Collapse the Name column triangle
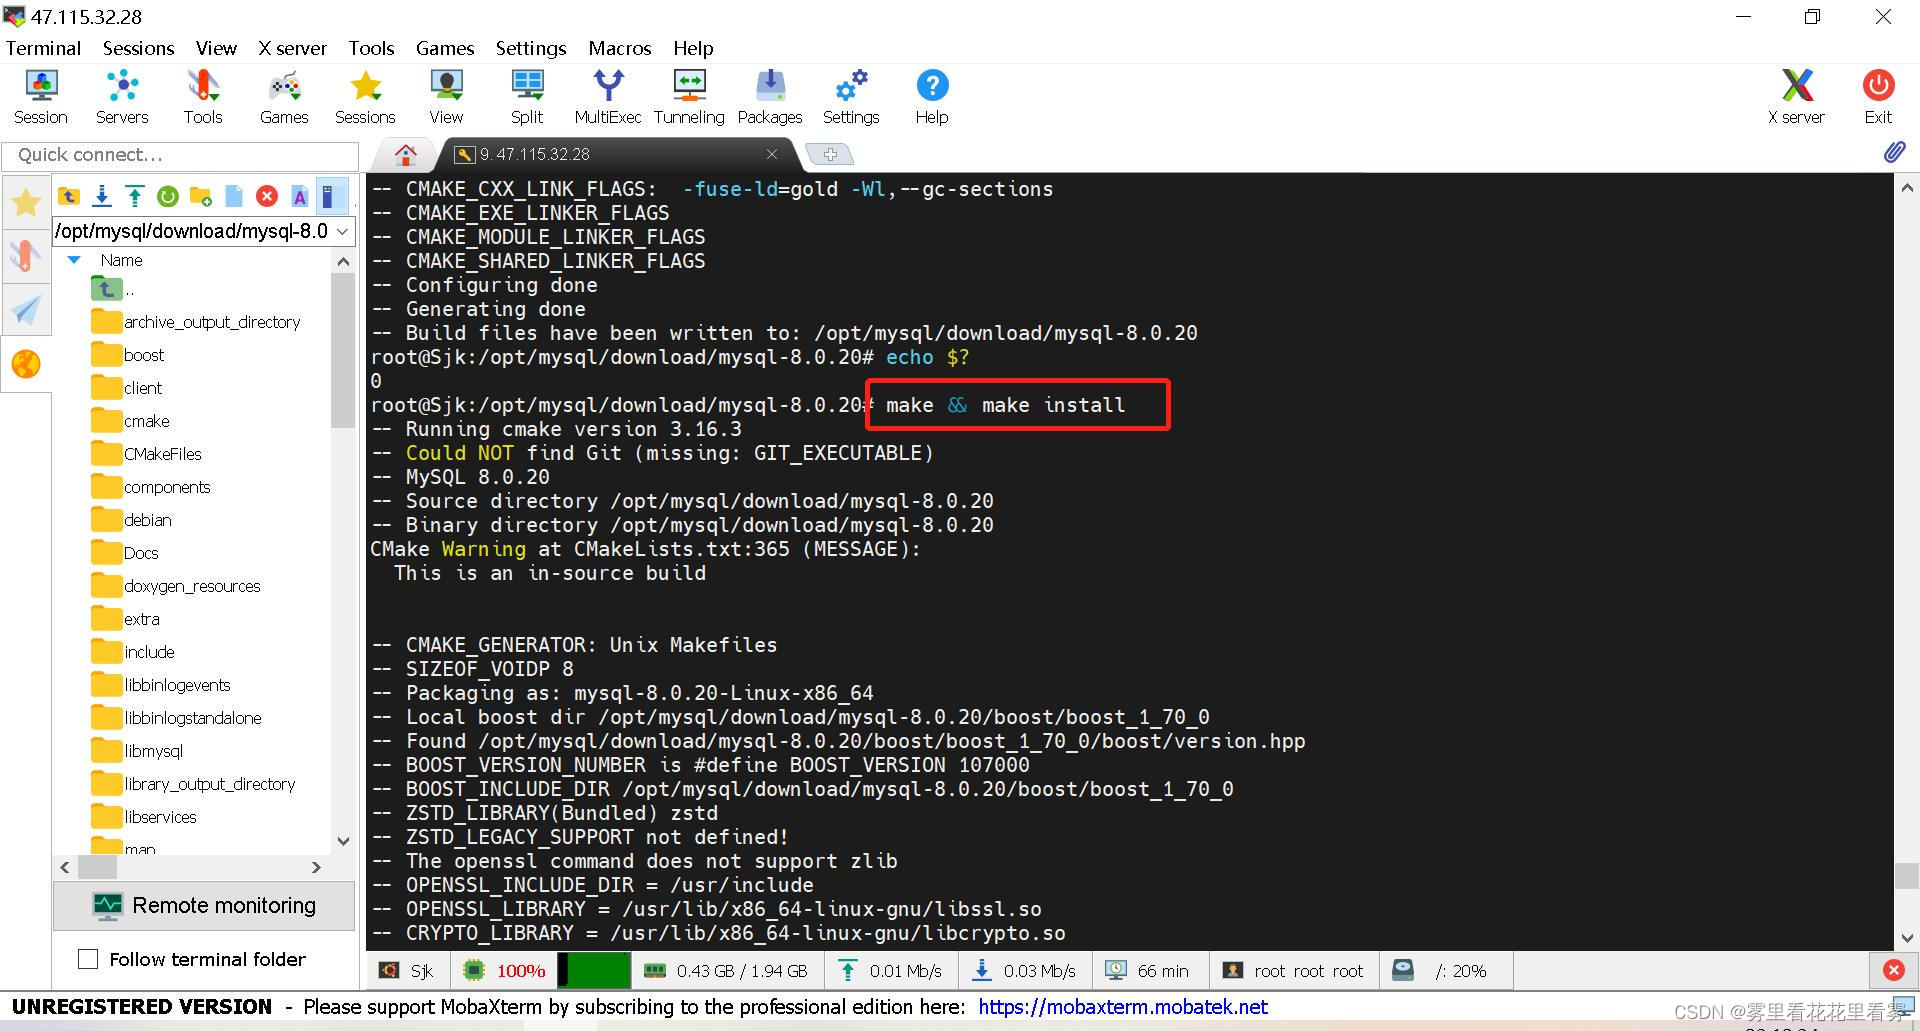Viewport: 1920px width, 1031px height. [x=74, y=260]
